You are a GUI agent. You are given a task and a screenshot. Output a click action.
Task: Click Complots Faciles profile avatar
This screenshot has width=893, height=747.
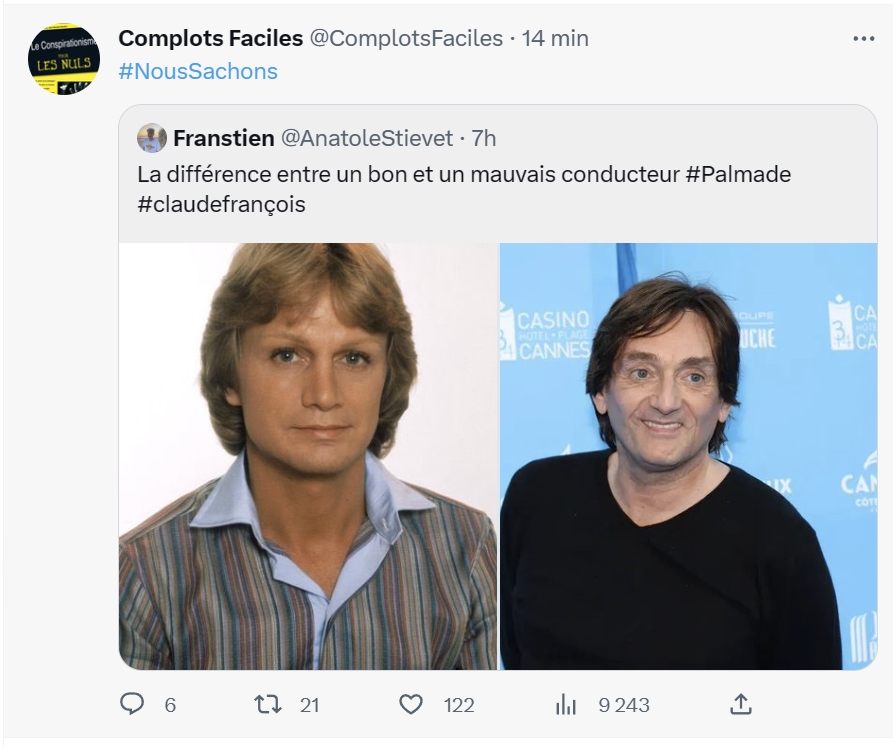(x=64, y=59)
